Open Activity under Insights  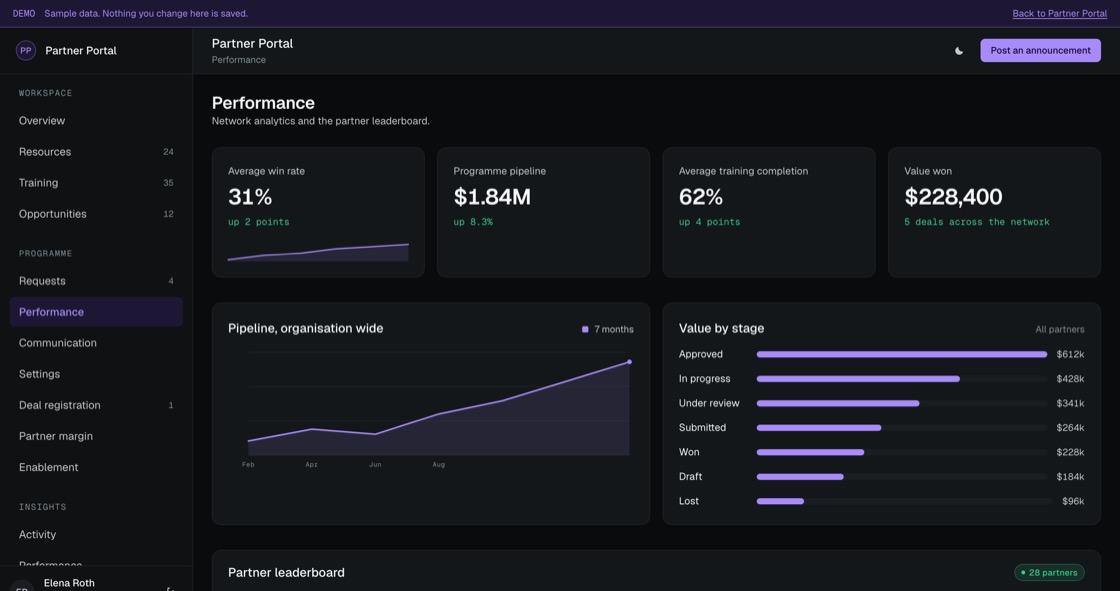(96, 535)
